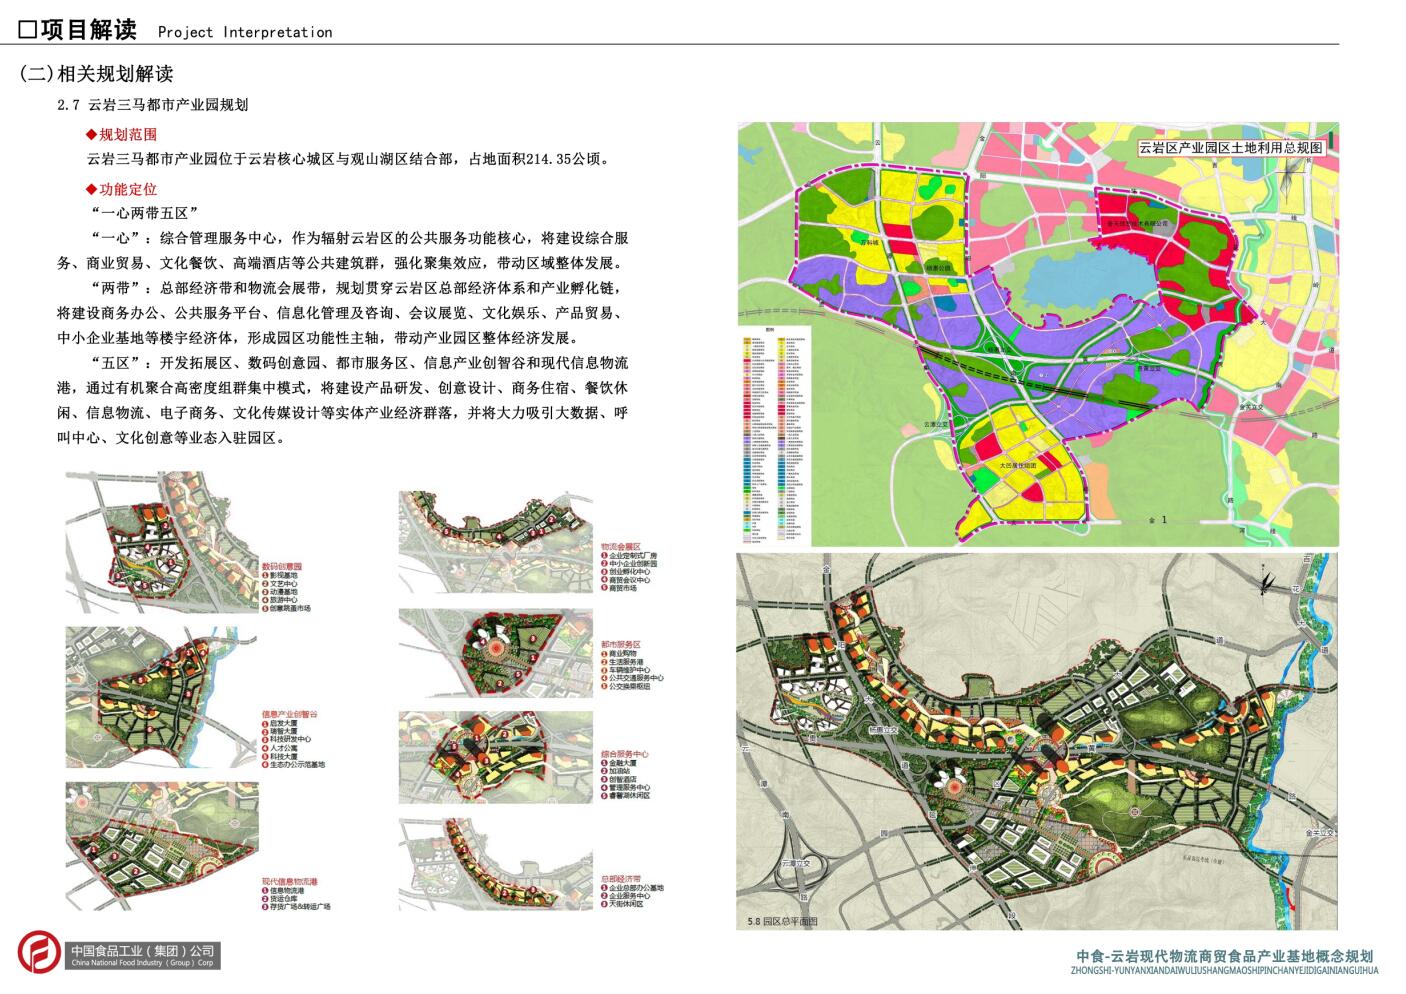Image resolution: width=1406 pixels, height=994 pixels.
Task: Click the list item 启发大厦
Action: (x=283, y=723)
